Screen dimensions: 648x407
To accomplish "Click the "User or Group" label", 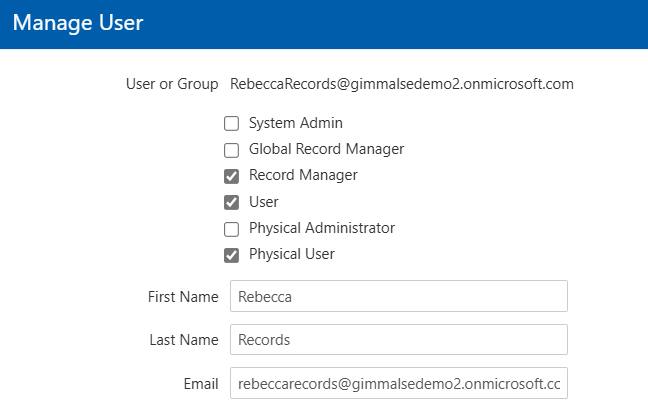I will pyautogui.click(x=167, y=84).
